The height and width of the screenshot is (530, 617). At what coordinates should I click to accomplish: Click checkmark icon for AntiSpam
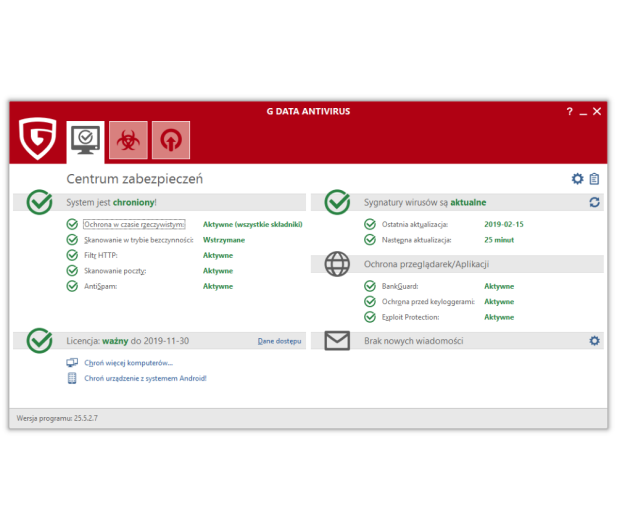(72, 286)
